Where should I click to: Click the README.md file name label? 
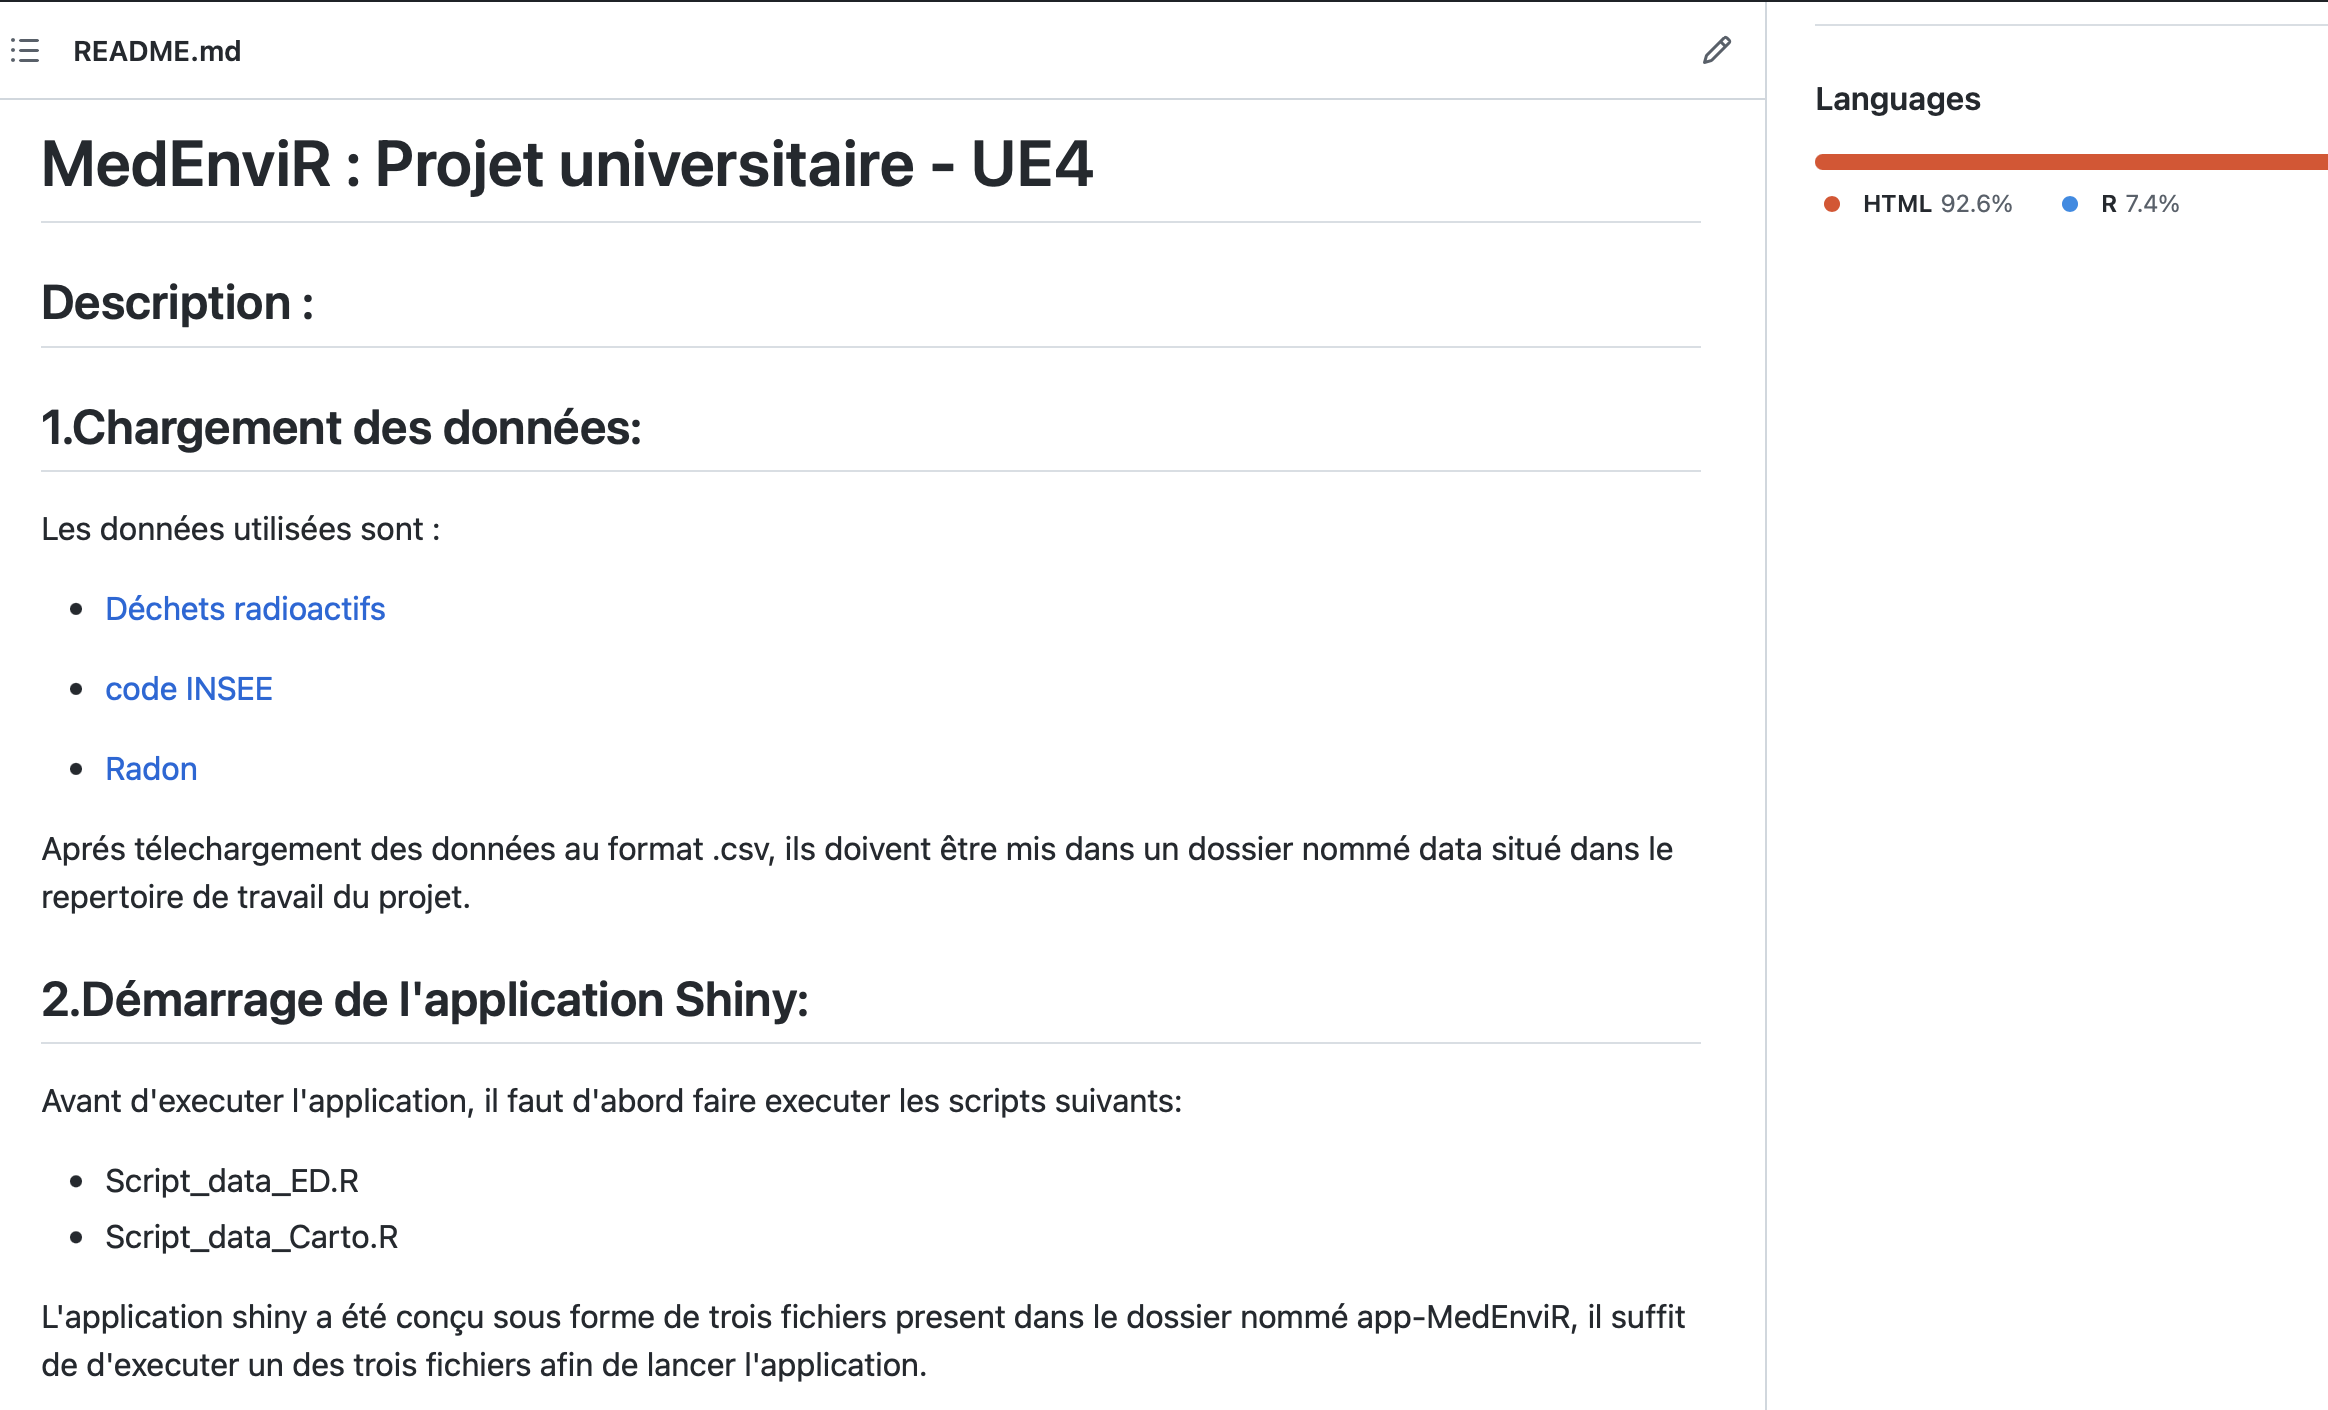(157, 51)
